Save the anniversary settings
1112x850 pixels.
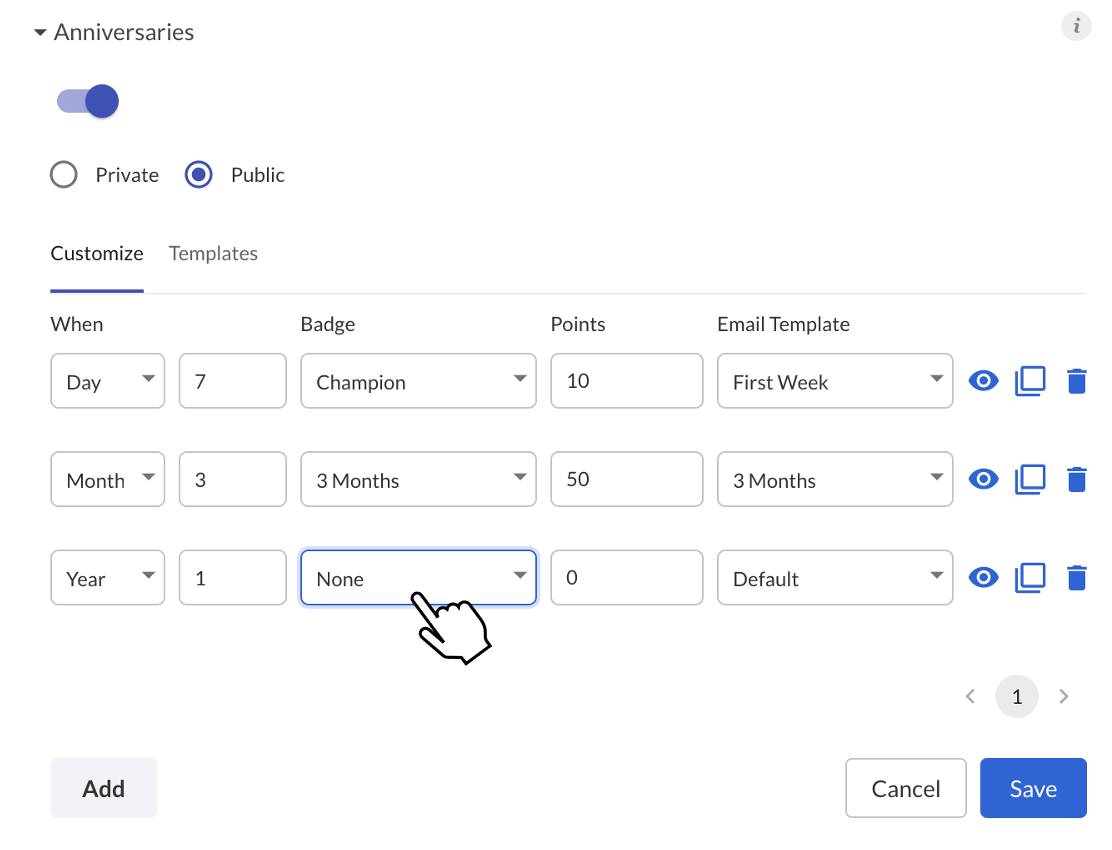1033,788
